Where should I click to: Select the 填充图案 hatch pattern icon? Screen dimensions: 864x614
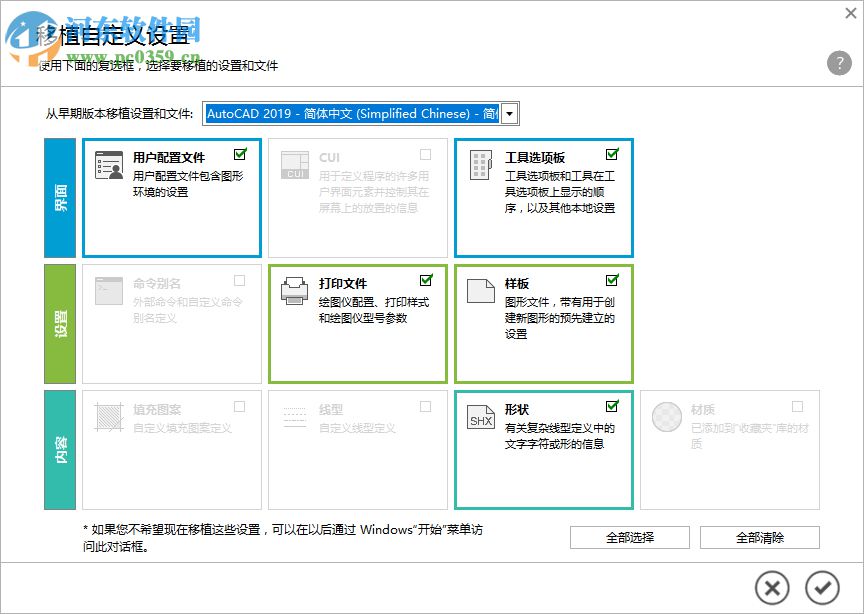(109, 415)
